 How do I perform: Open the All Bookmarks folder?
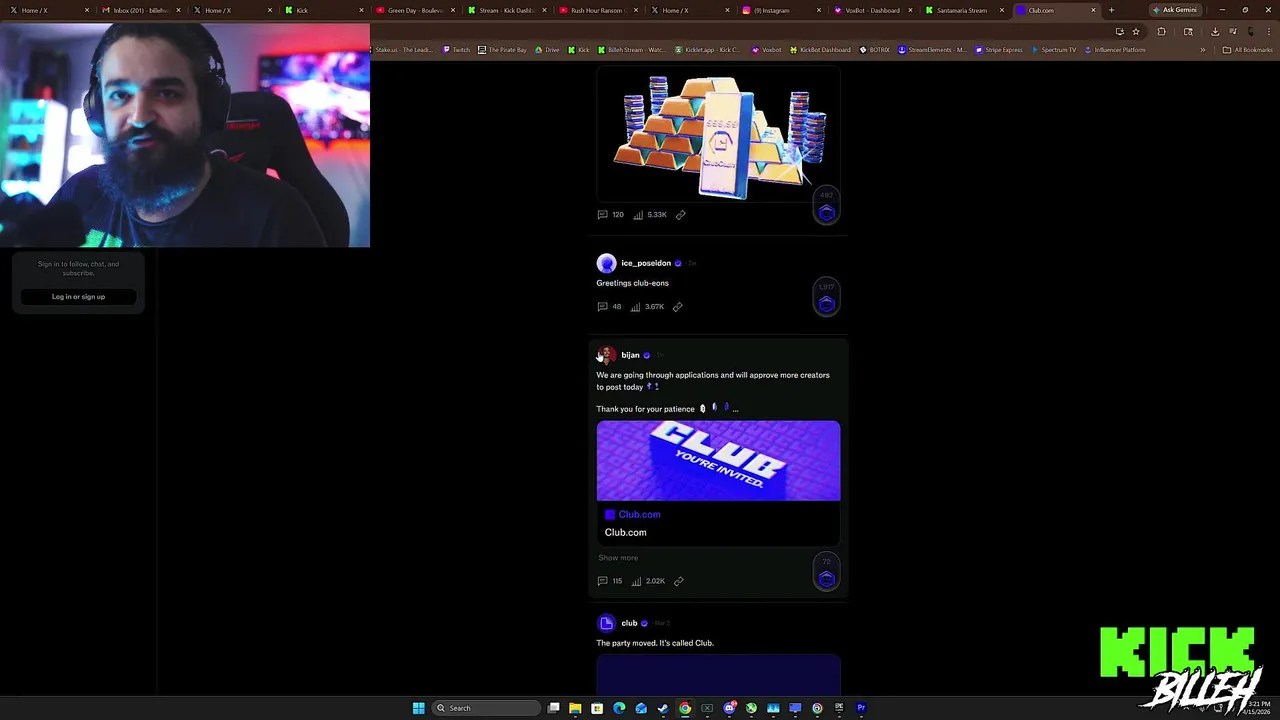pyautogui.click(x=1247, y=50)
